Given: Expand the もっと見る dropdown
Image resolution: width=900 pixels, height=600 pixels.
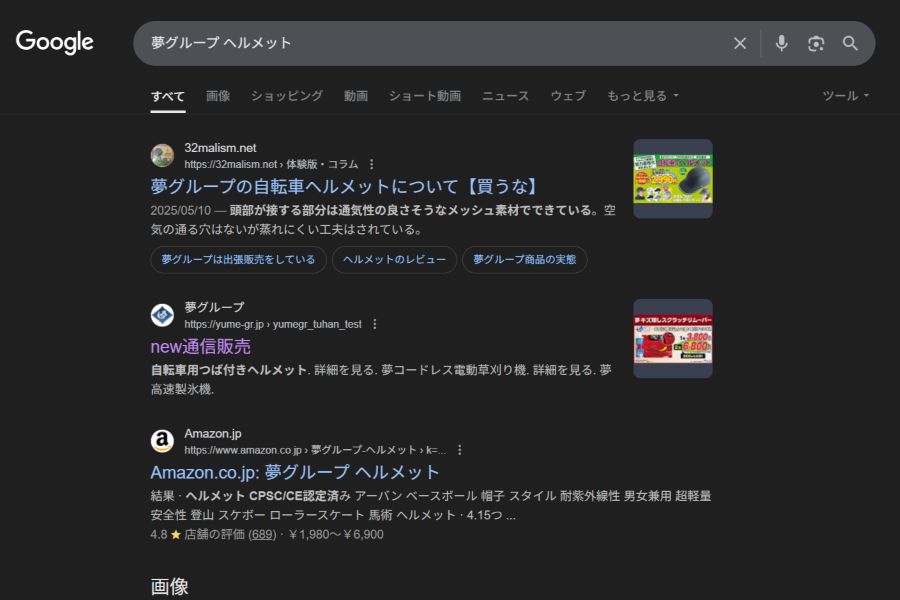Looking at the screenshot, I should [x=643, y=96].
